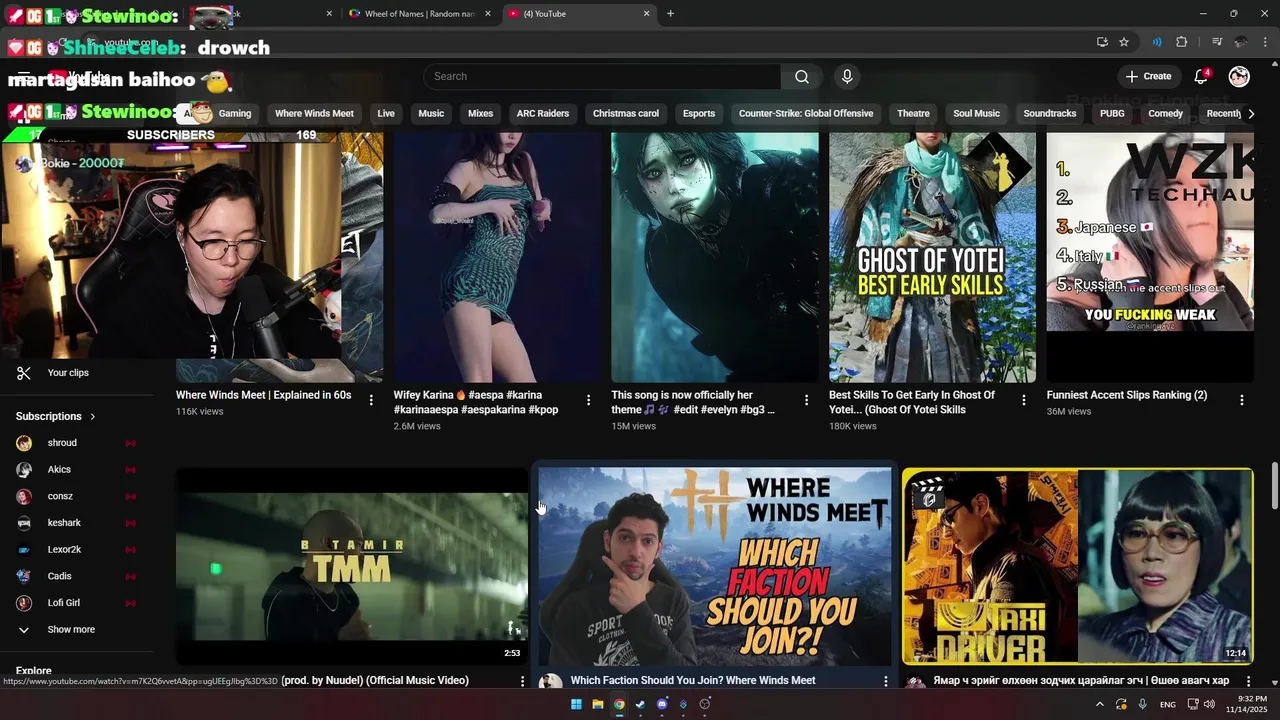Select the ARC Raiders chip
1280x720 pixels.
(542, 114)
